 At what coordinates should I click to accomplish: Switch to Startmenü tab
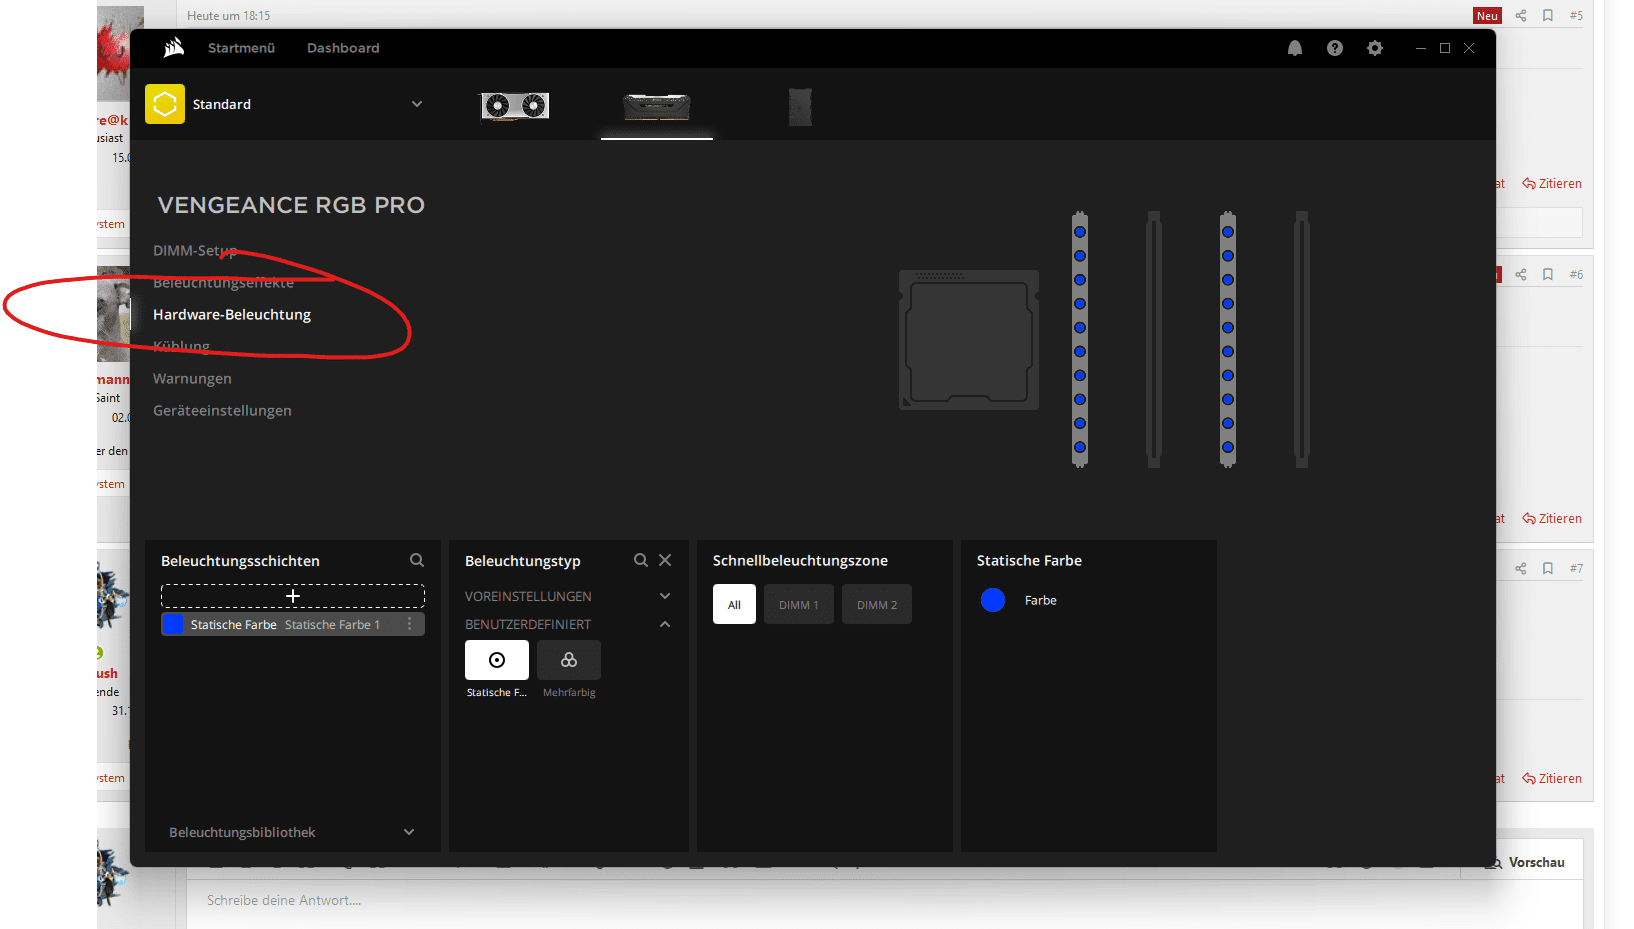pos(241,48)
